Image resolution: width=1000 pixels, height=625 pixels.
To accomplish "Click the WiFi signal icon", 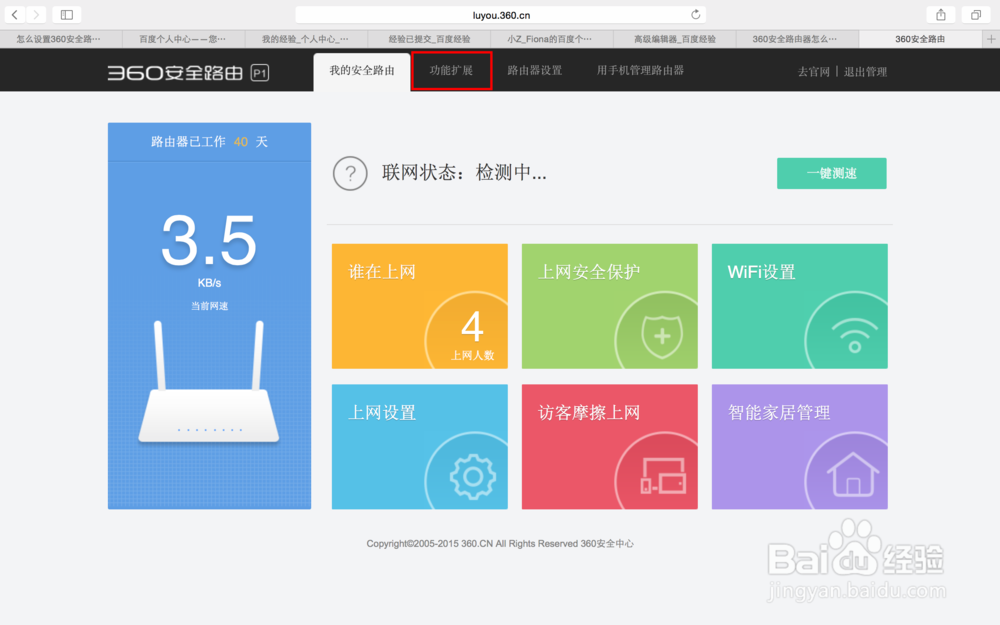I will (855, 335).
